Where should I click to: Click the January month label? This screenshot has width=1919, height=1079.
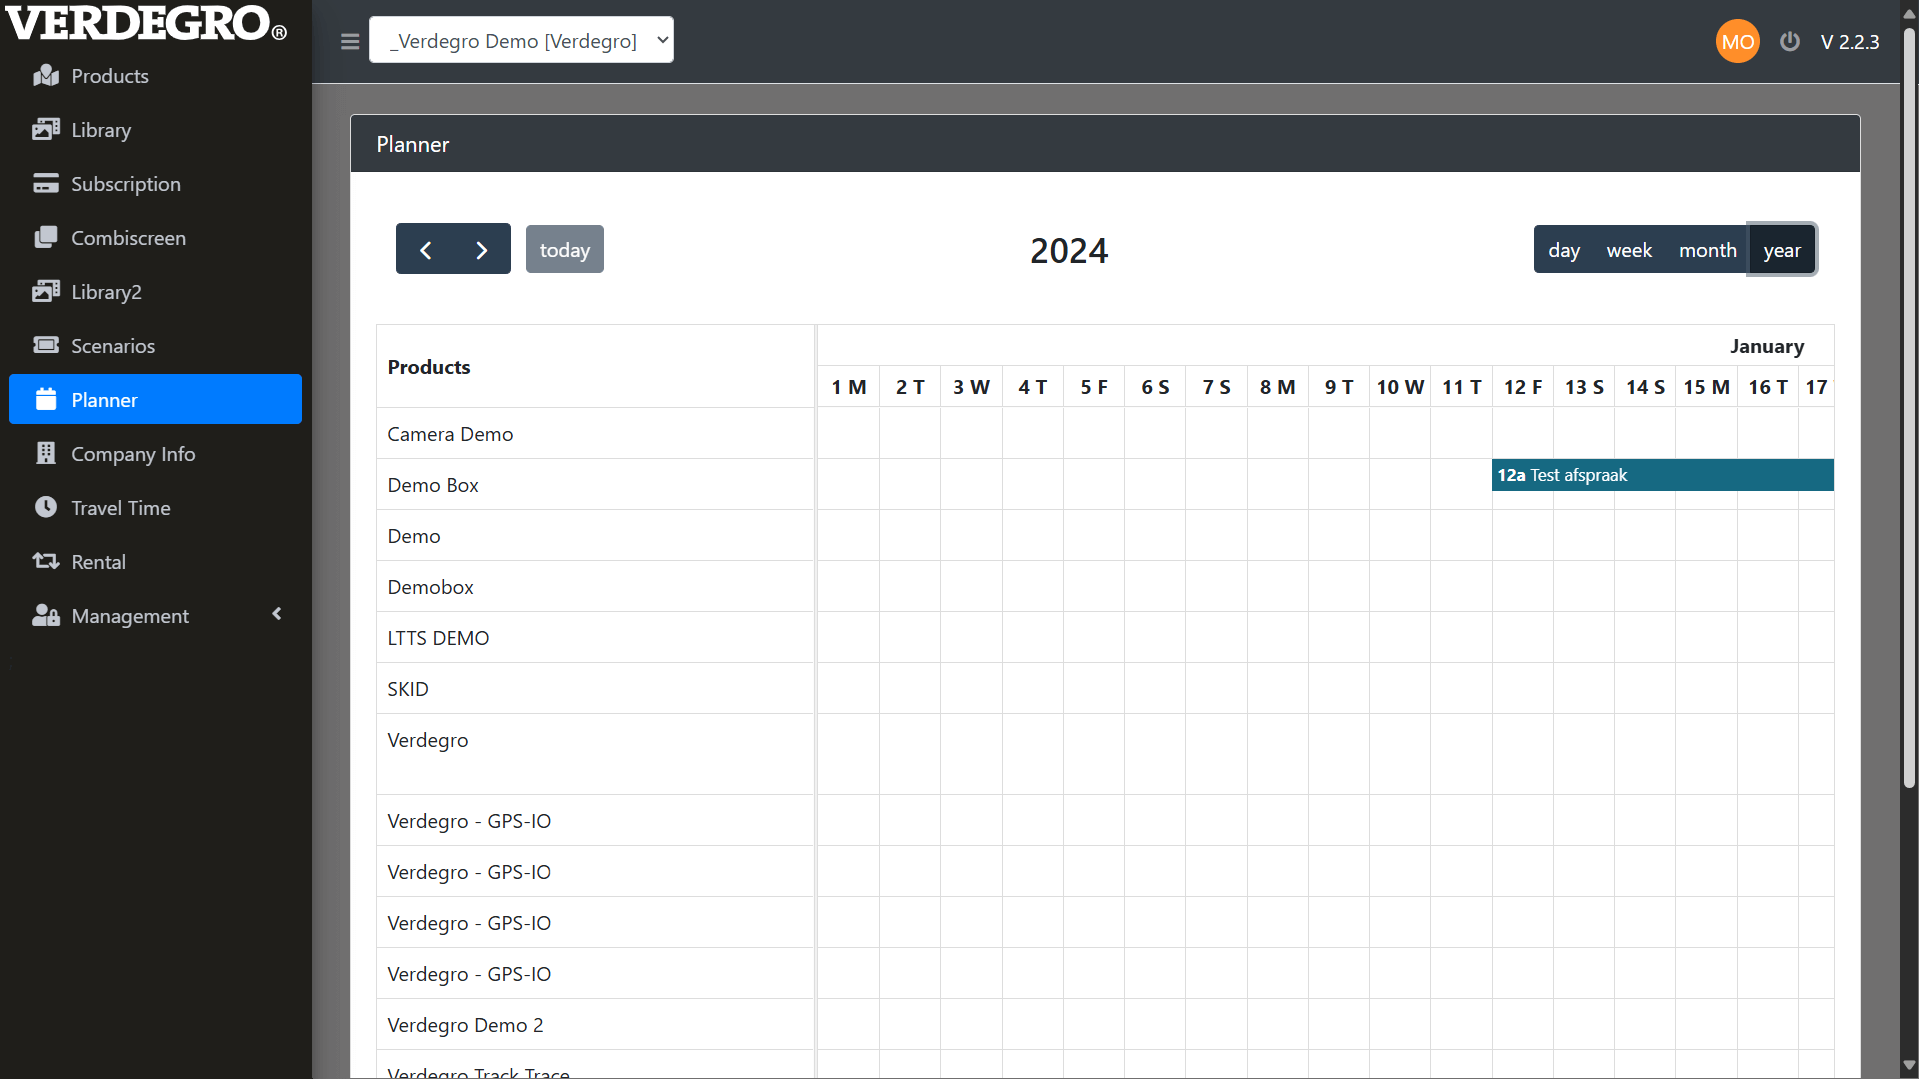coord(1767,347)
